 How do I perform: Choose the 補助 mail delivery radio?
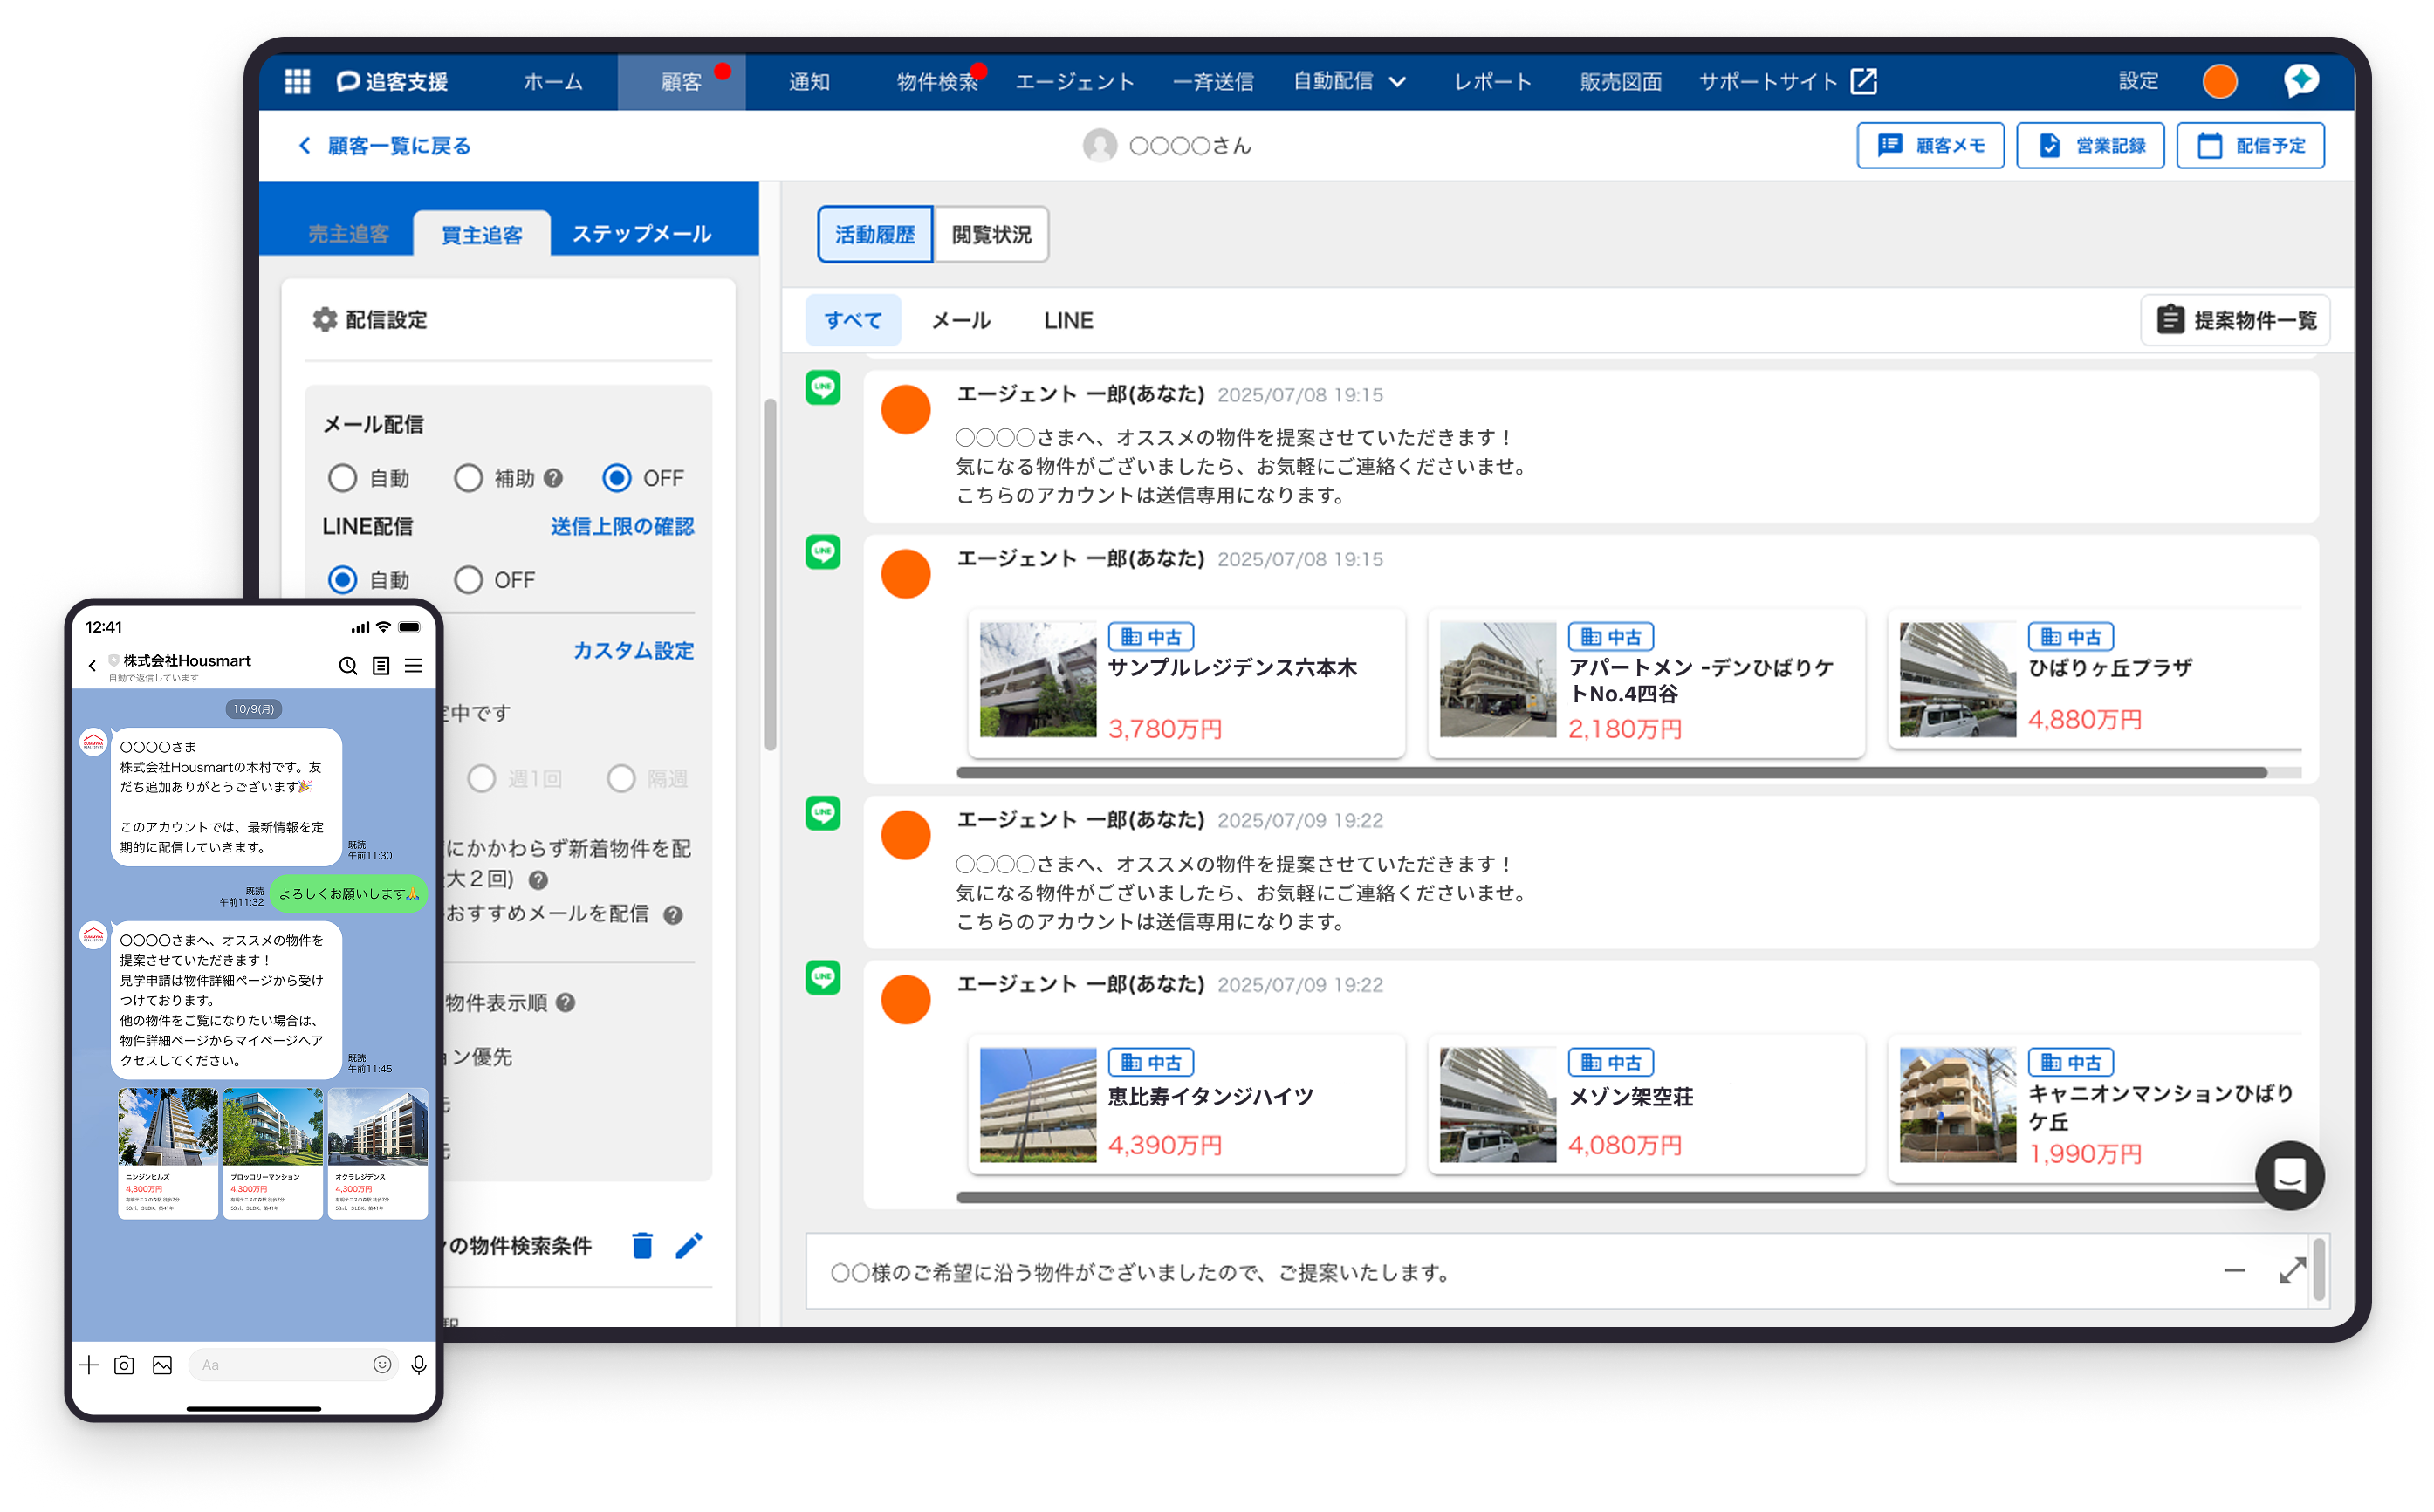468,479
